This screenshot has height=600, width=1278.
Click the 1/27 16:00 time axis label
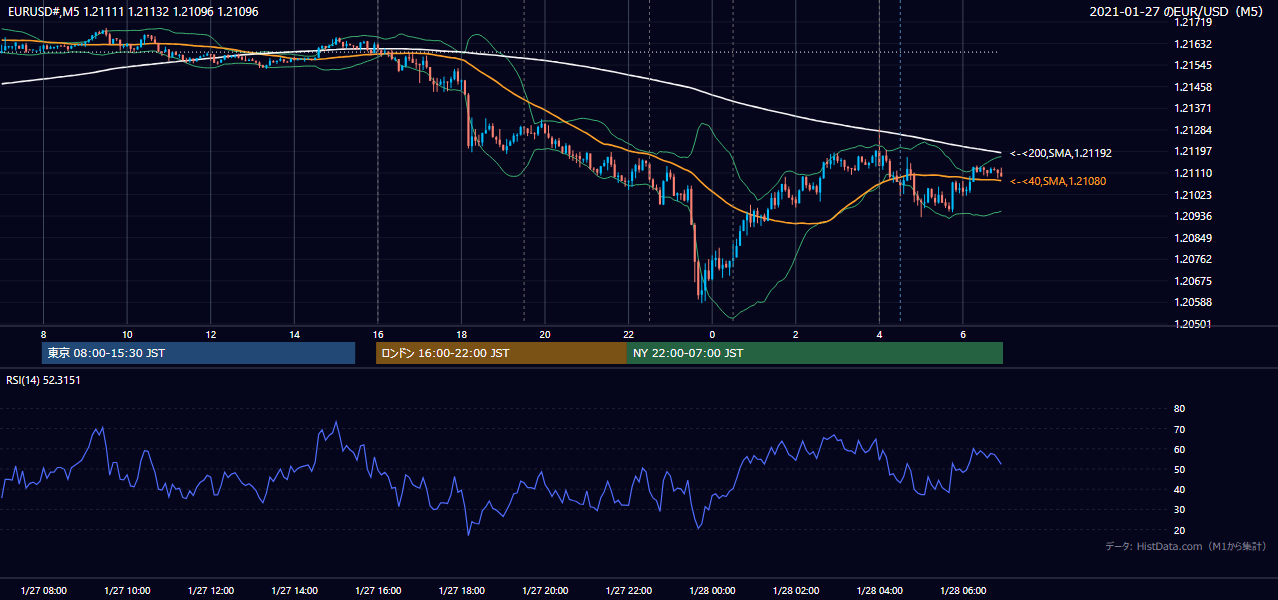point(378,590)
